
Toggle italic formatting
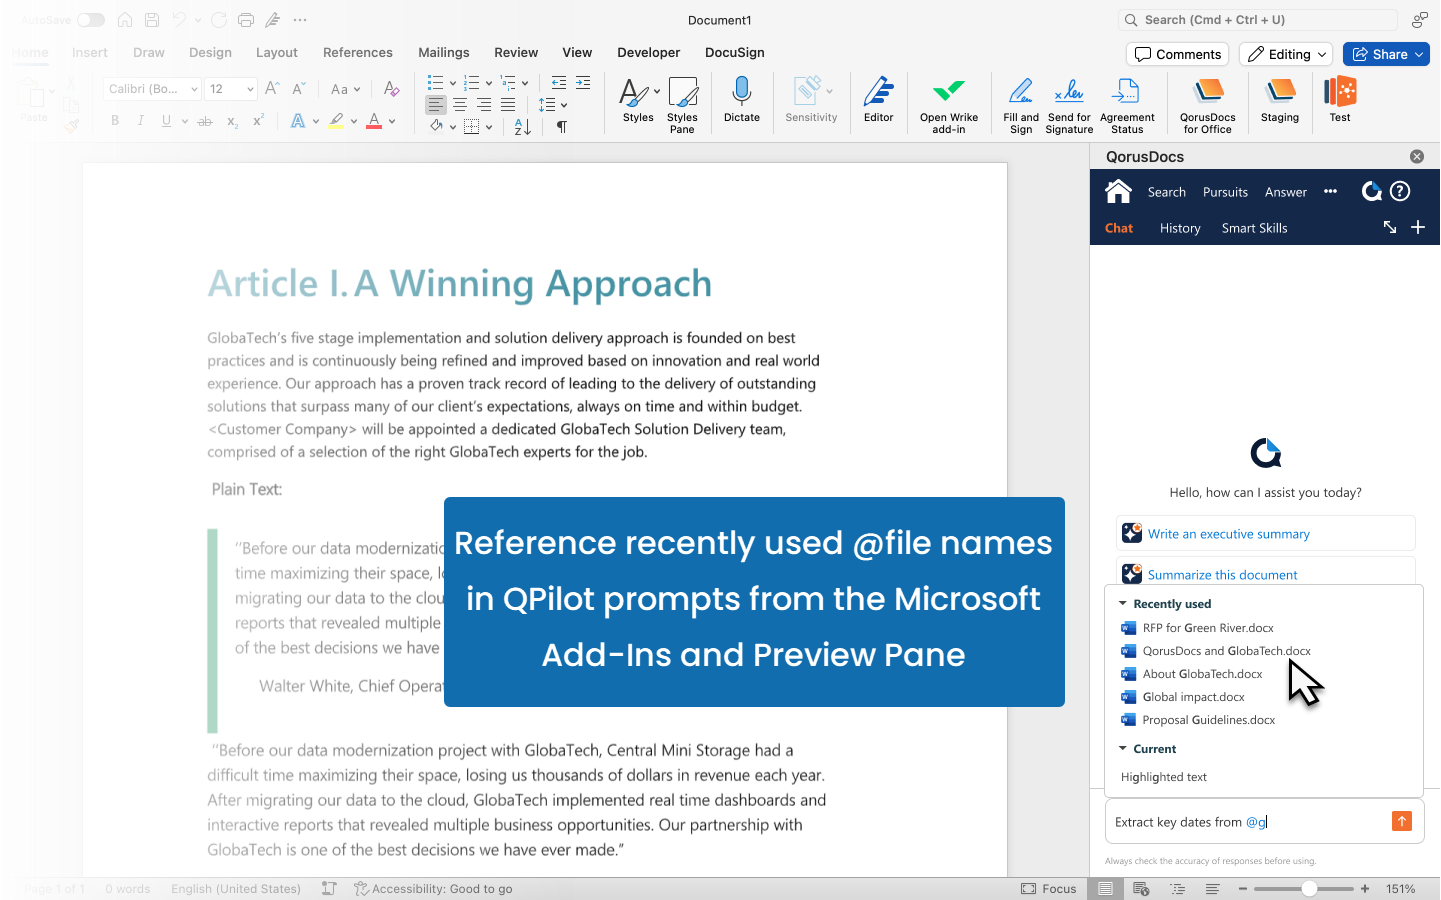pyautogui.click(x=141, y=121)
